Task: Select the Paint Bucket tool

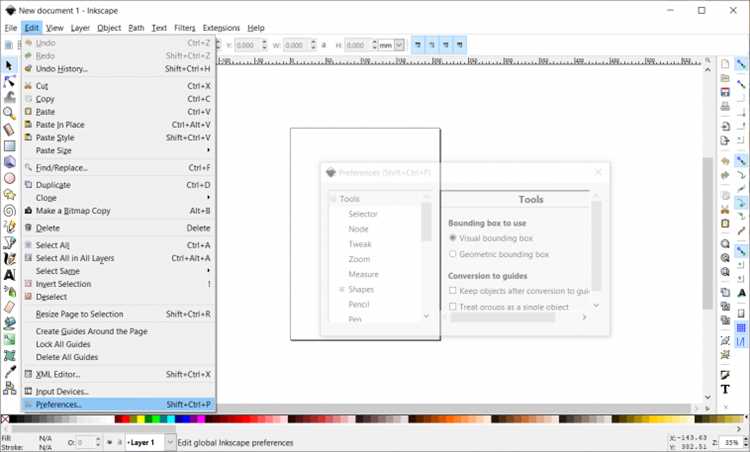Action: point(9,323)
